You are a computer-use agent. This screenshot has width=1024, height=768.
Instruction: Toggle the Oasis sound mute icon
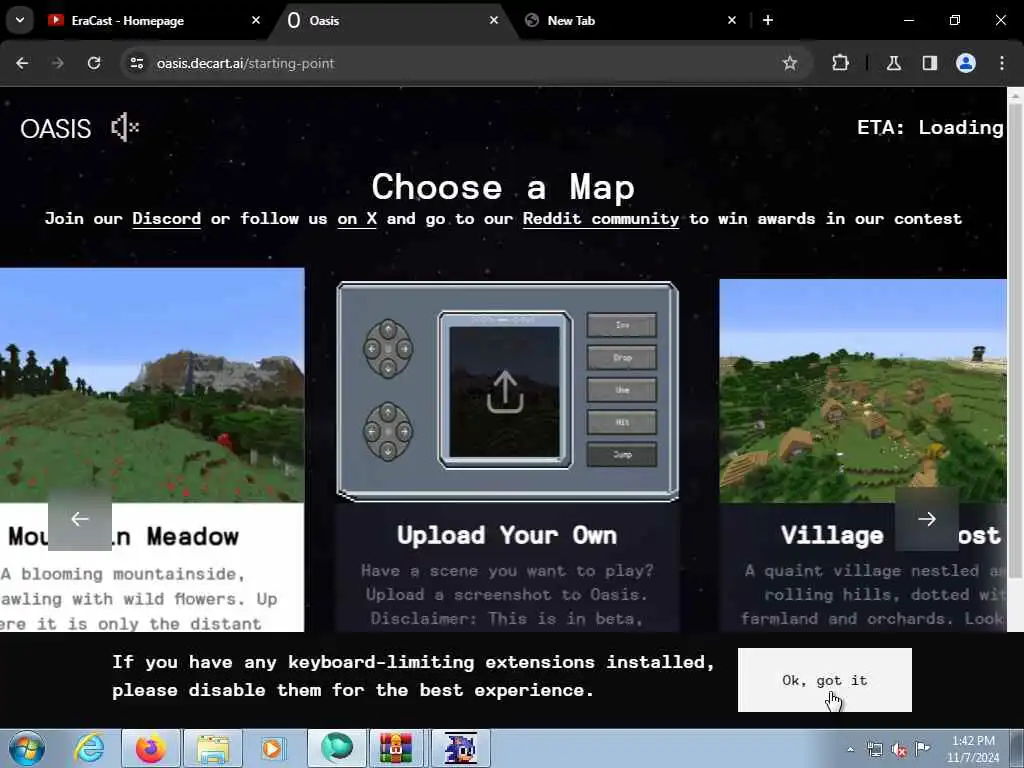[125, 127]
